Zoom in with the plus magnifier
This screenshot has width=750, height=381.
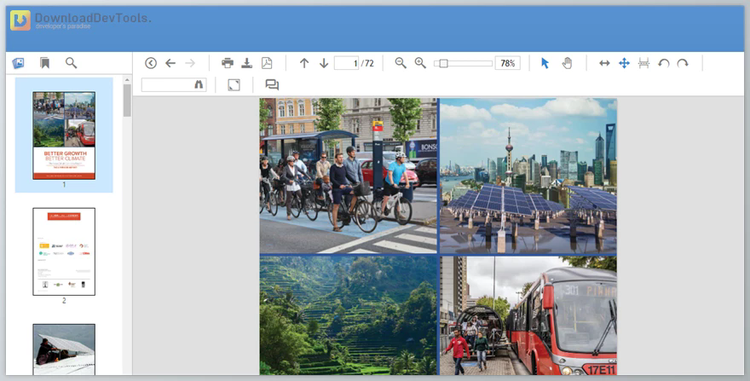pos(420,63)
